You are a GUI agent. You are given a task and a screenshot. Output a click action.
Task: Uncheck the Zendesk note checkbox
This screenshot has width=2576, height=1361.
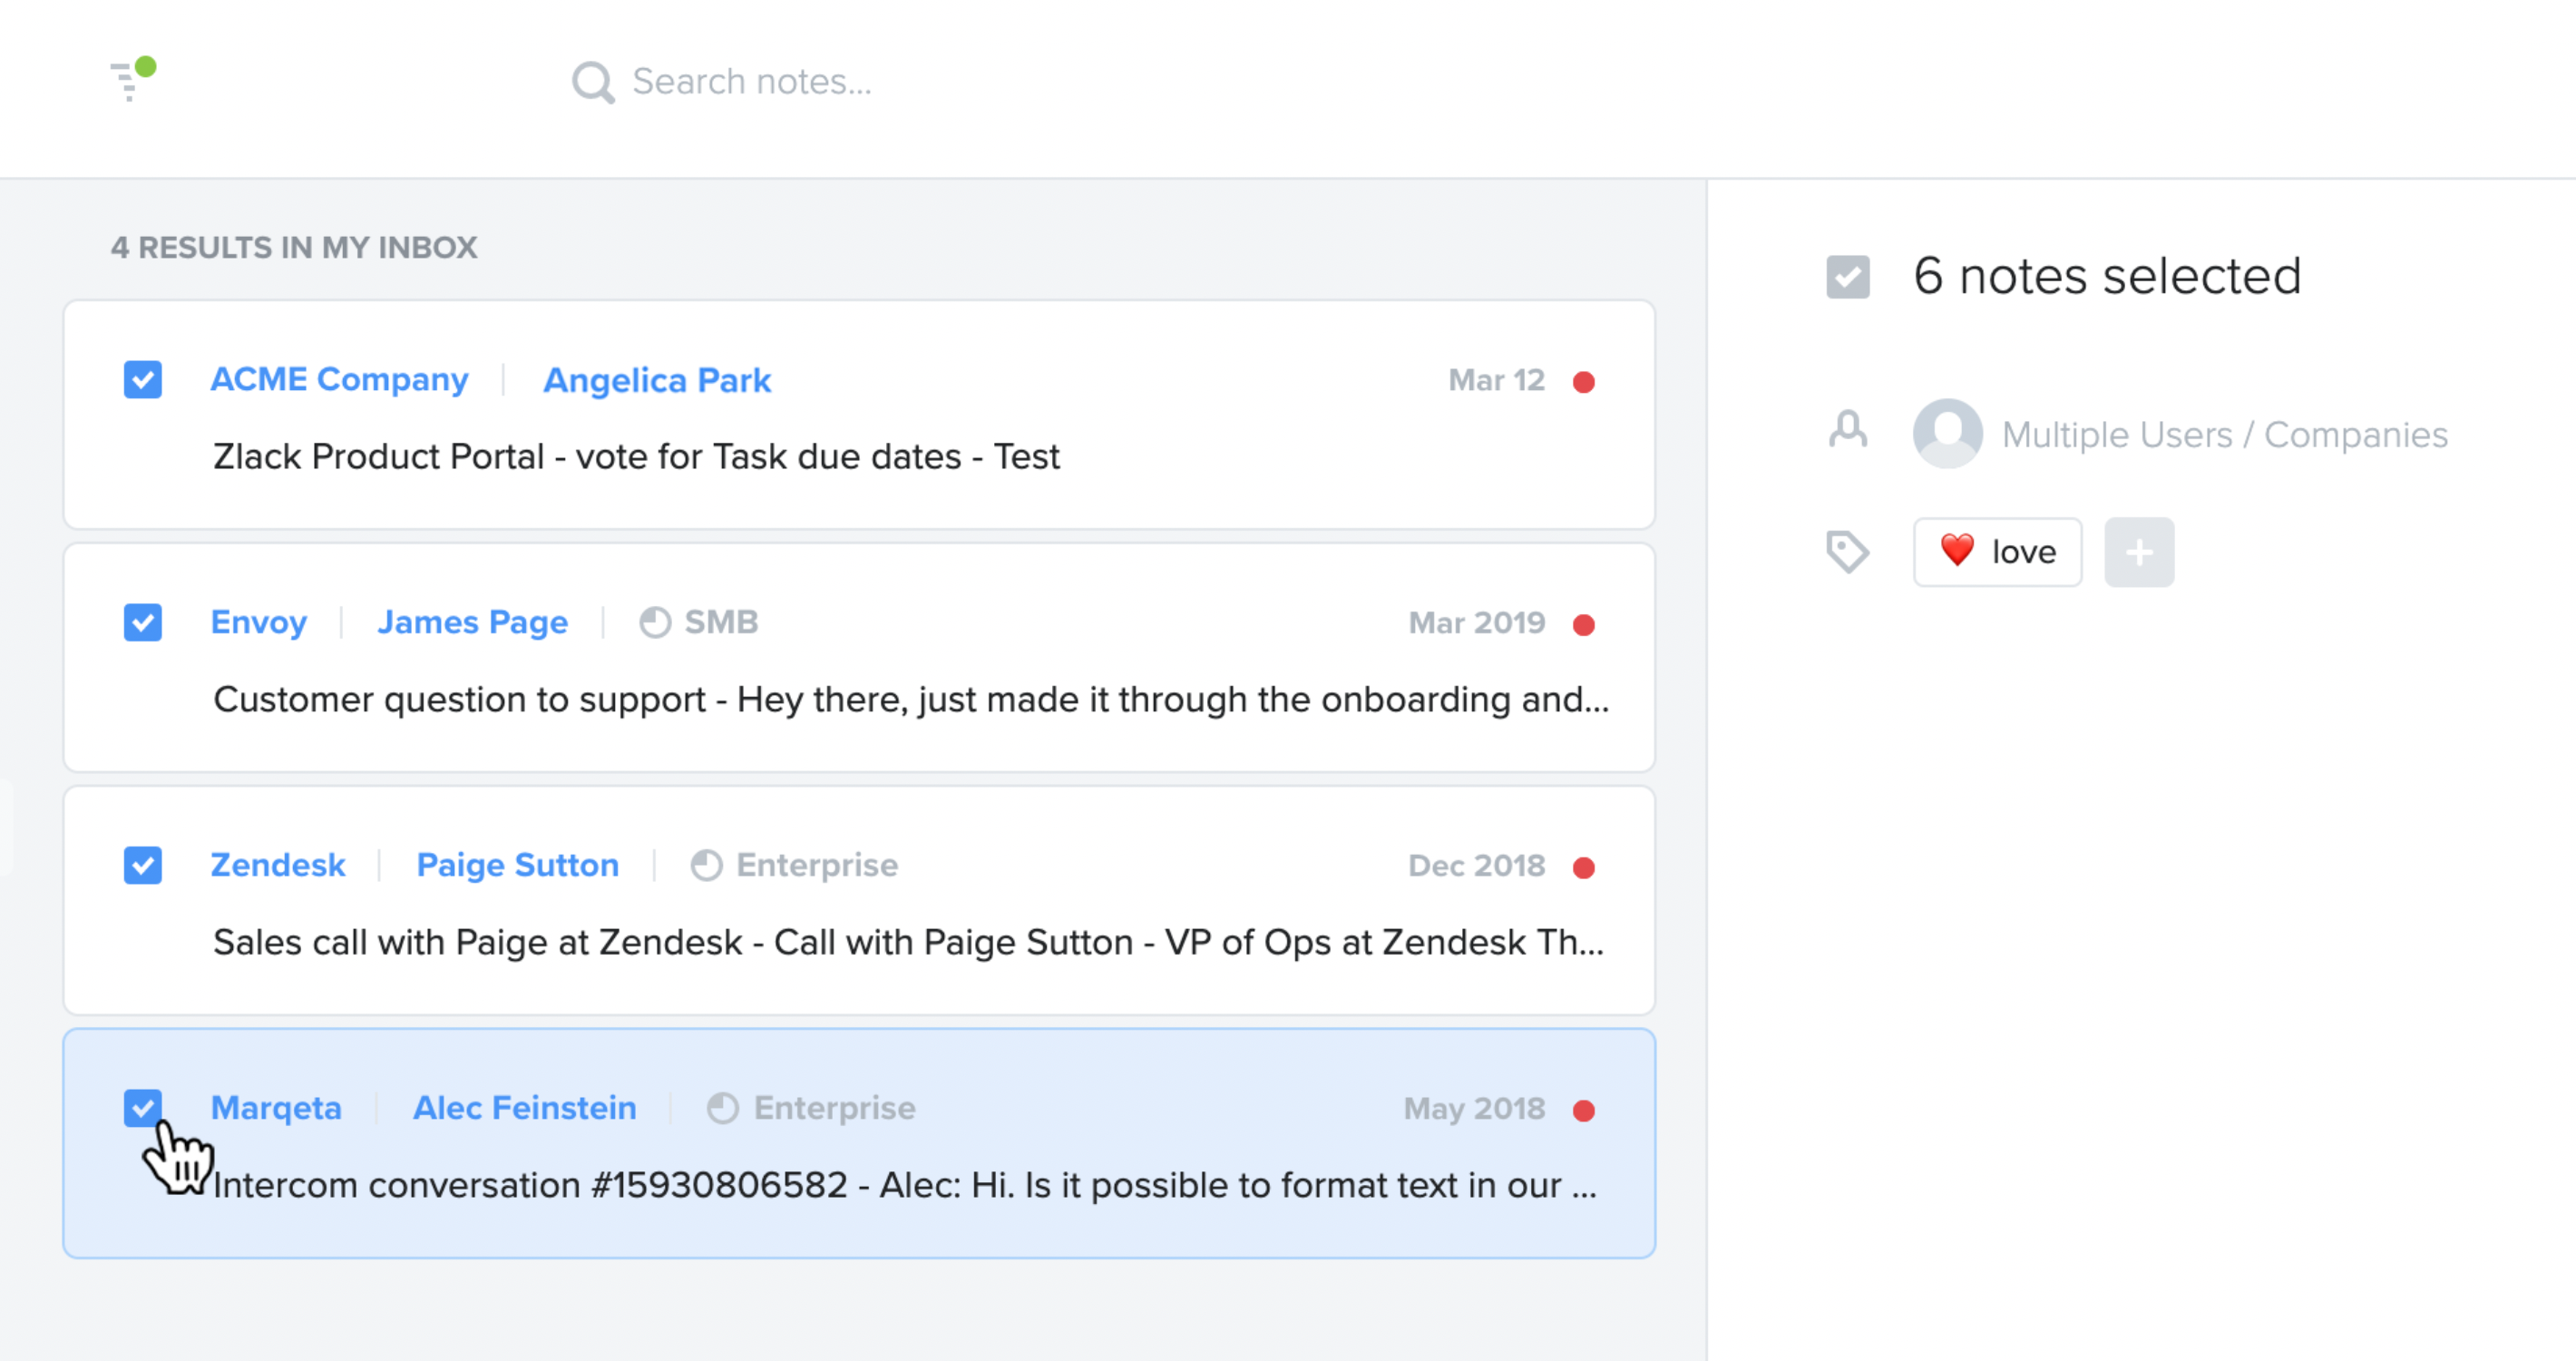[x=143, y=865]
